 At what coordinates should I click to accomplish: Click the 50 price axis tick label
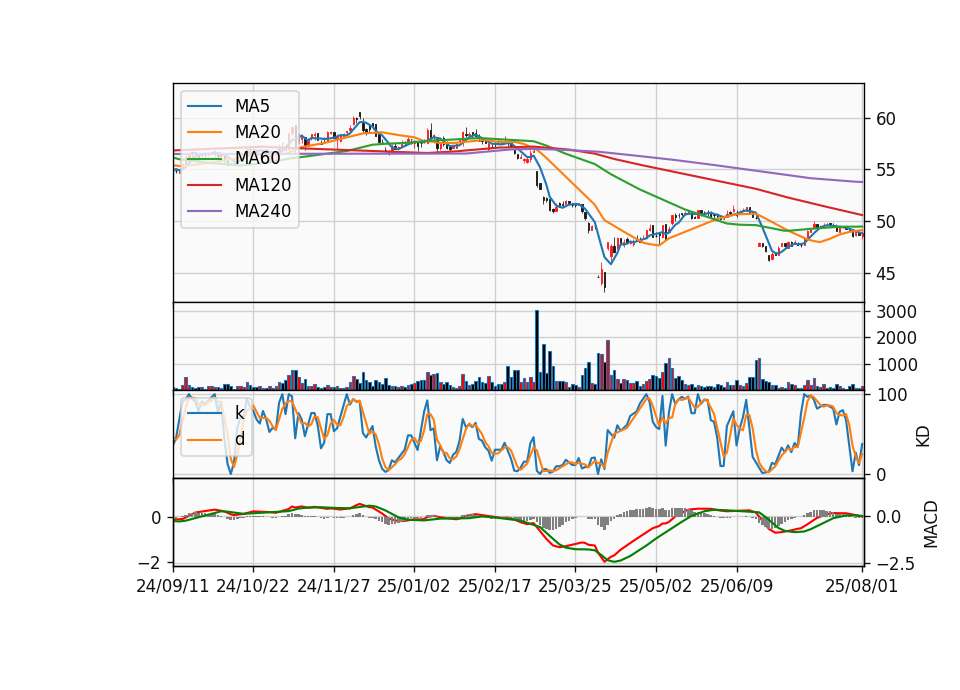click(x=886, y=222)
